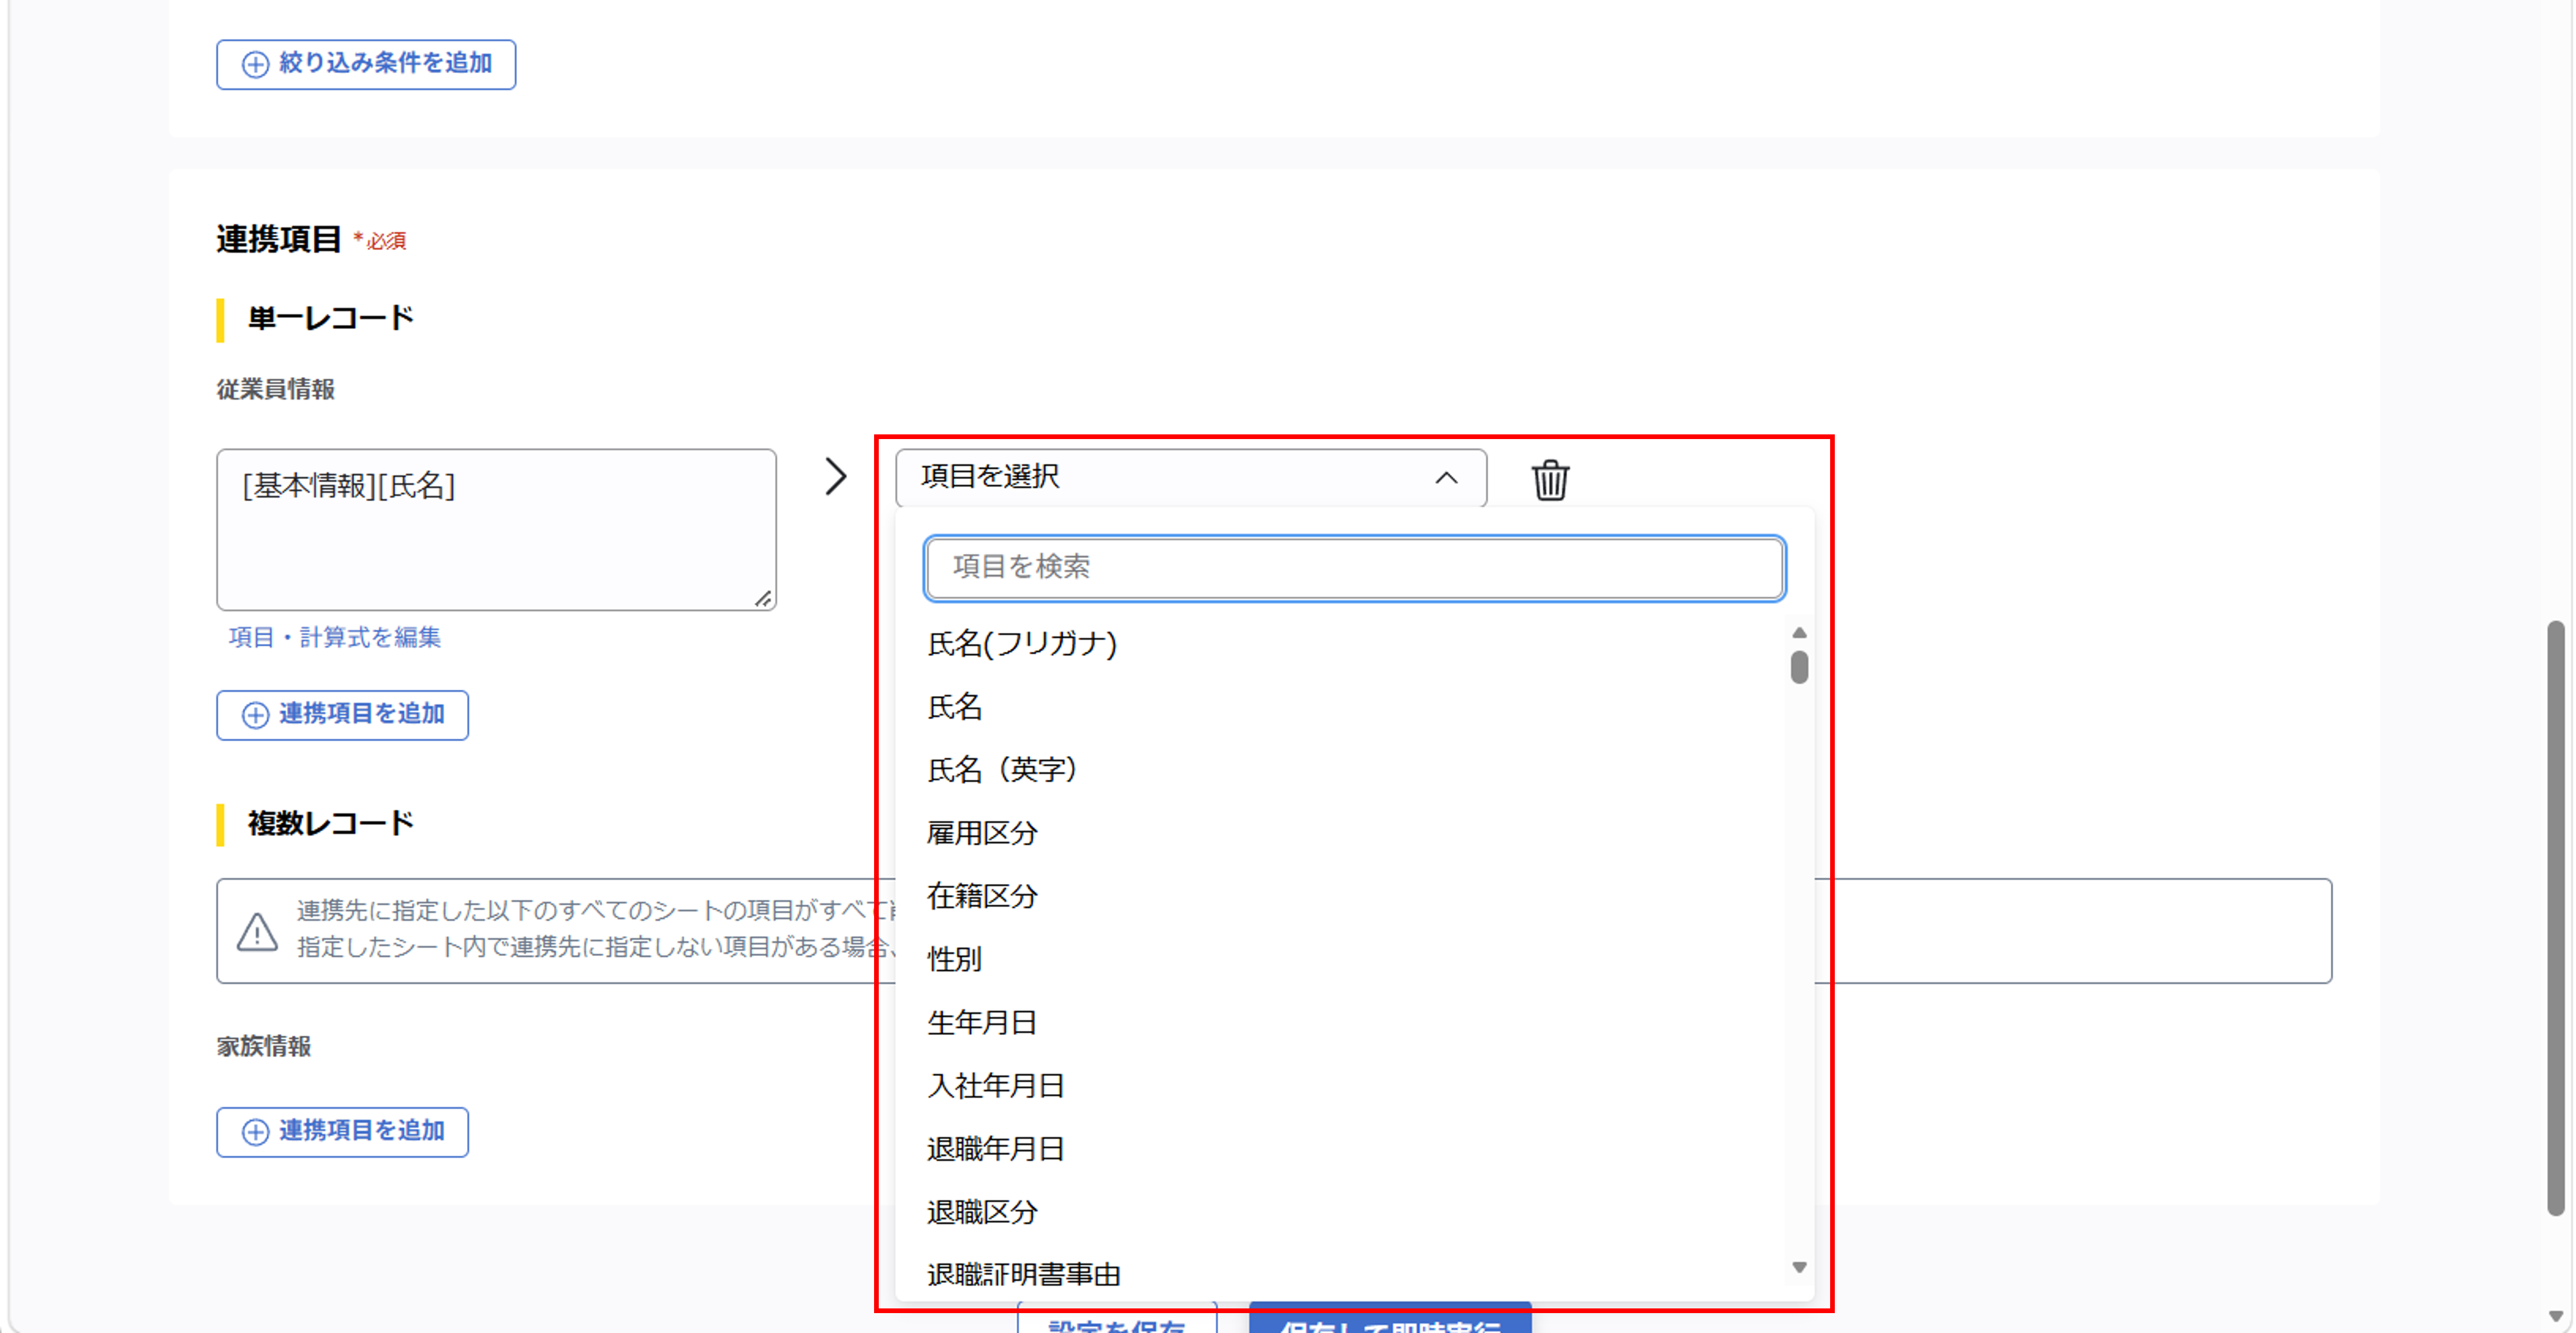The width and height of the screenshot is (2576, 1333).
Task: Delete the mapping row with trash icon
Action: 1550,480
